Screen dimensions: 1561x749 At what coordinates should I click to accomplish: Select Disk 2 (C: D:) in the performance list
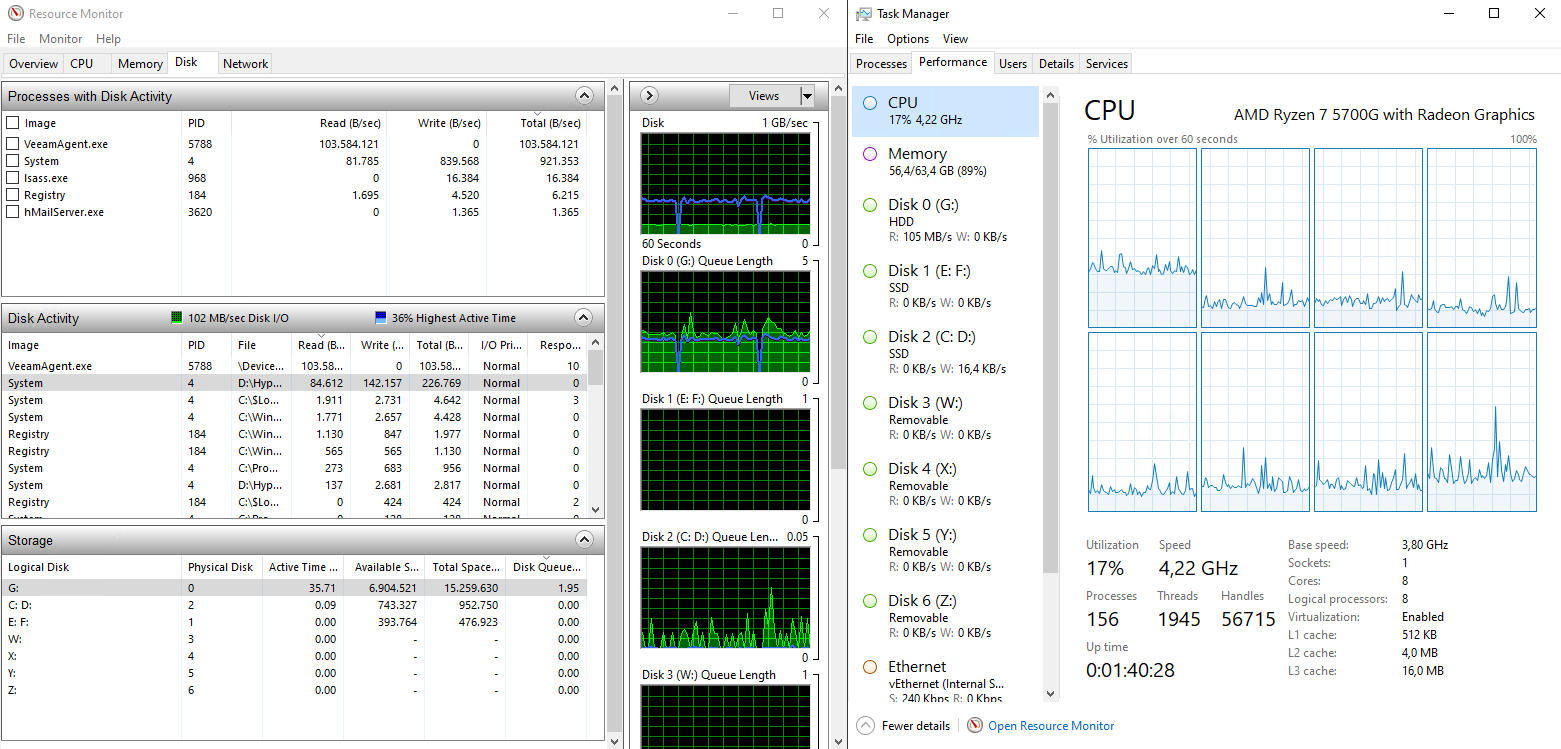point(945,352)
